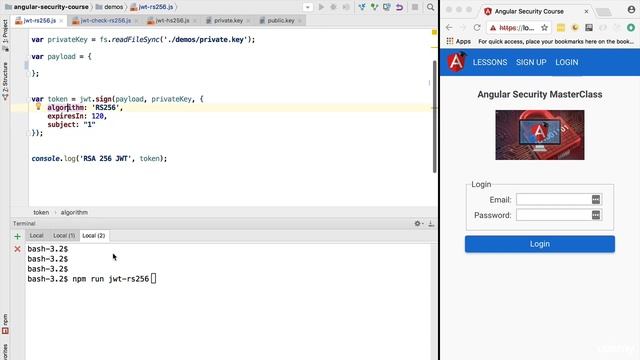Open the Project tool window side tab
Viewport: 640px width, 360px height.
pos(5,35)
